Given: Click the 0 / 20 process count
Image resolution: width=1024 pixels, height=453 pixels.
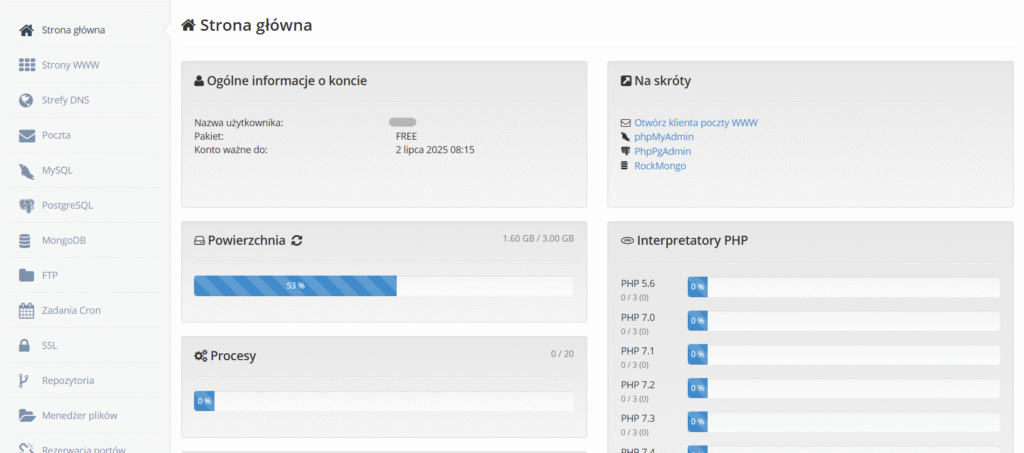Looking at the screenshot, I should (x=562, y=354).
